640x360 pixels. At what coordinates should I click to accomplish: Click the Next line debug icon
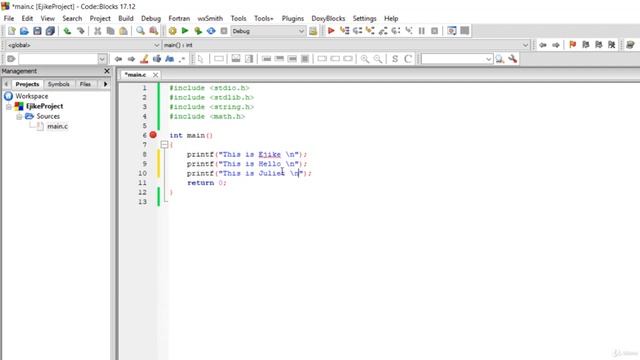[x=357, y=31]
